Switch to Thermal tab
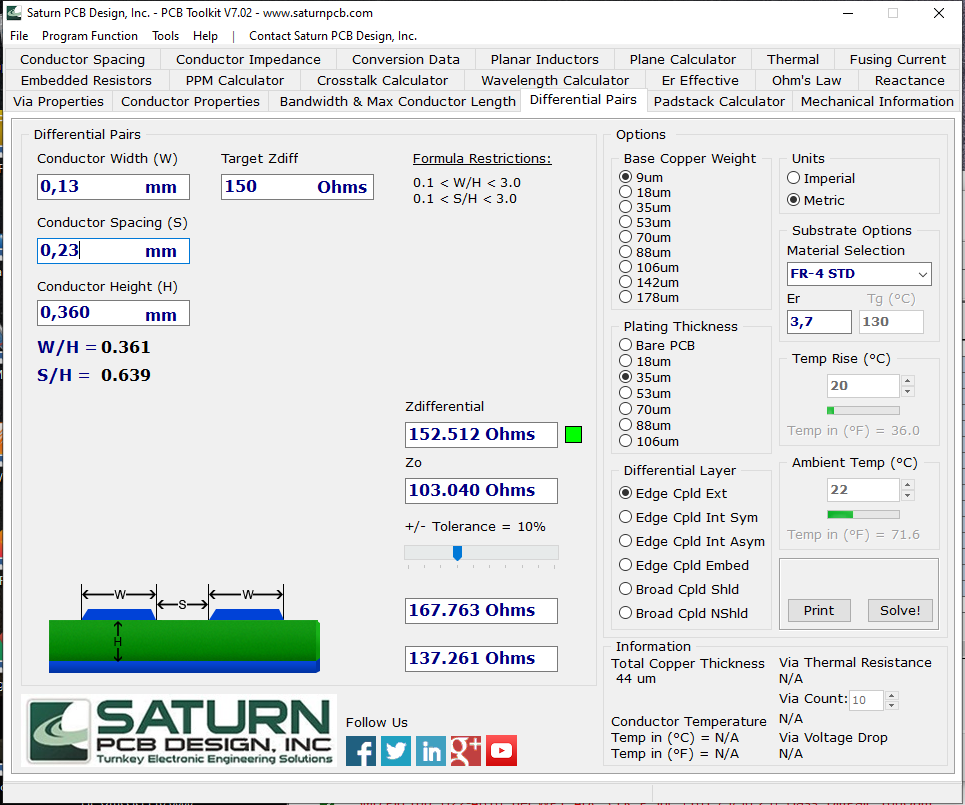The width and height of the screenshot is (965, 805). (x=793, y=60)
